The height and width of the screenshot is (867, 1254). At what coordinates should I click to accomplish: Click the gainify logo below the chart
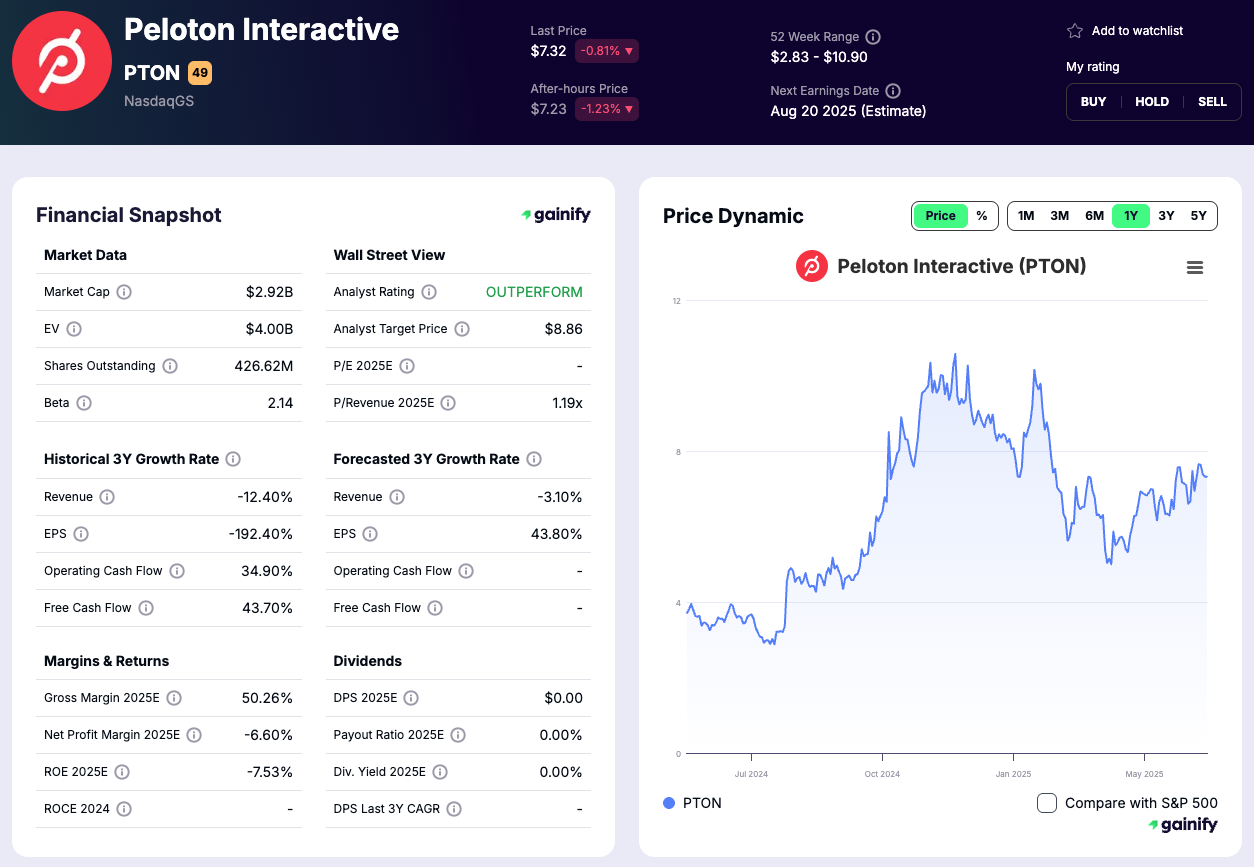point(1183,825)
